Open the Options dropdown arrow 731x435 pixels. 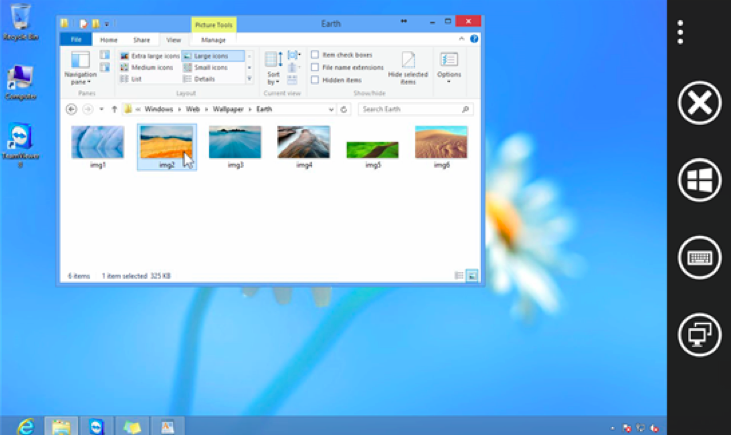click(449, 82)
